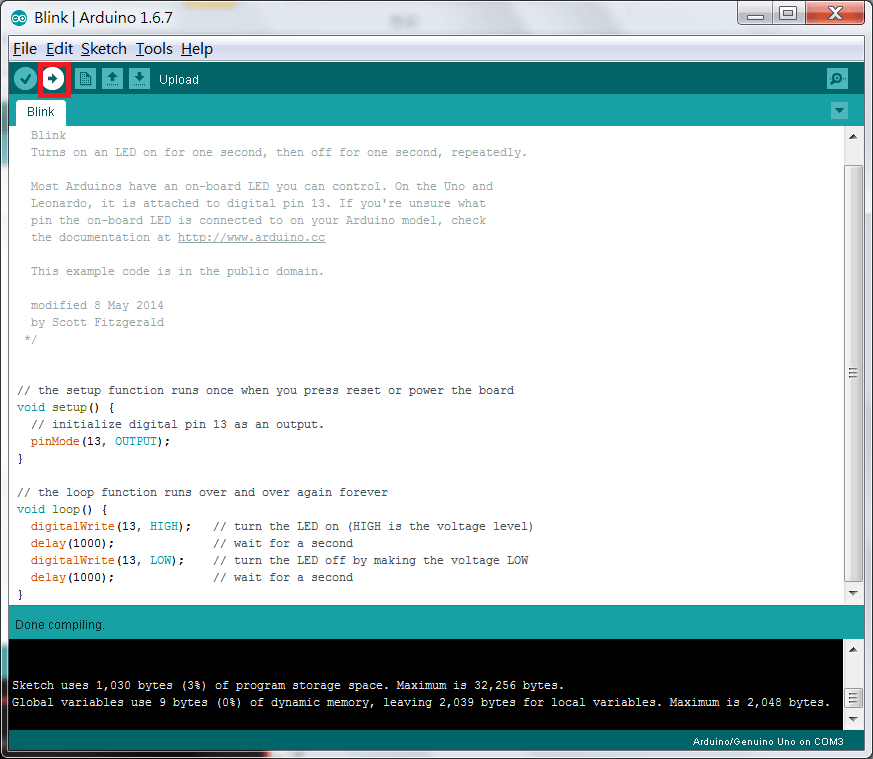The height and width of the screenshot is (759, 873).
Task: Click the console scrollbar down arrow
Action: [853, 719]
